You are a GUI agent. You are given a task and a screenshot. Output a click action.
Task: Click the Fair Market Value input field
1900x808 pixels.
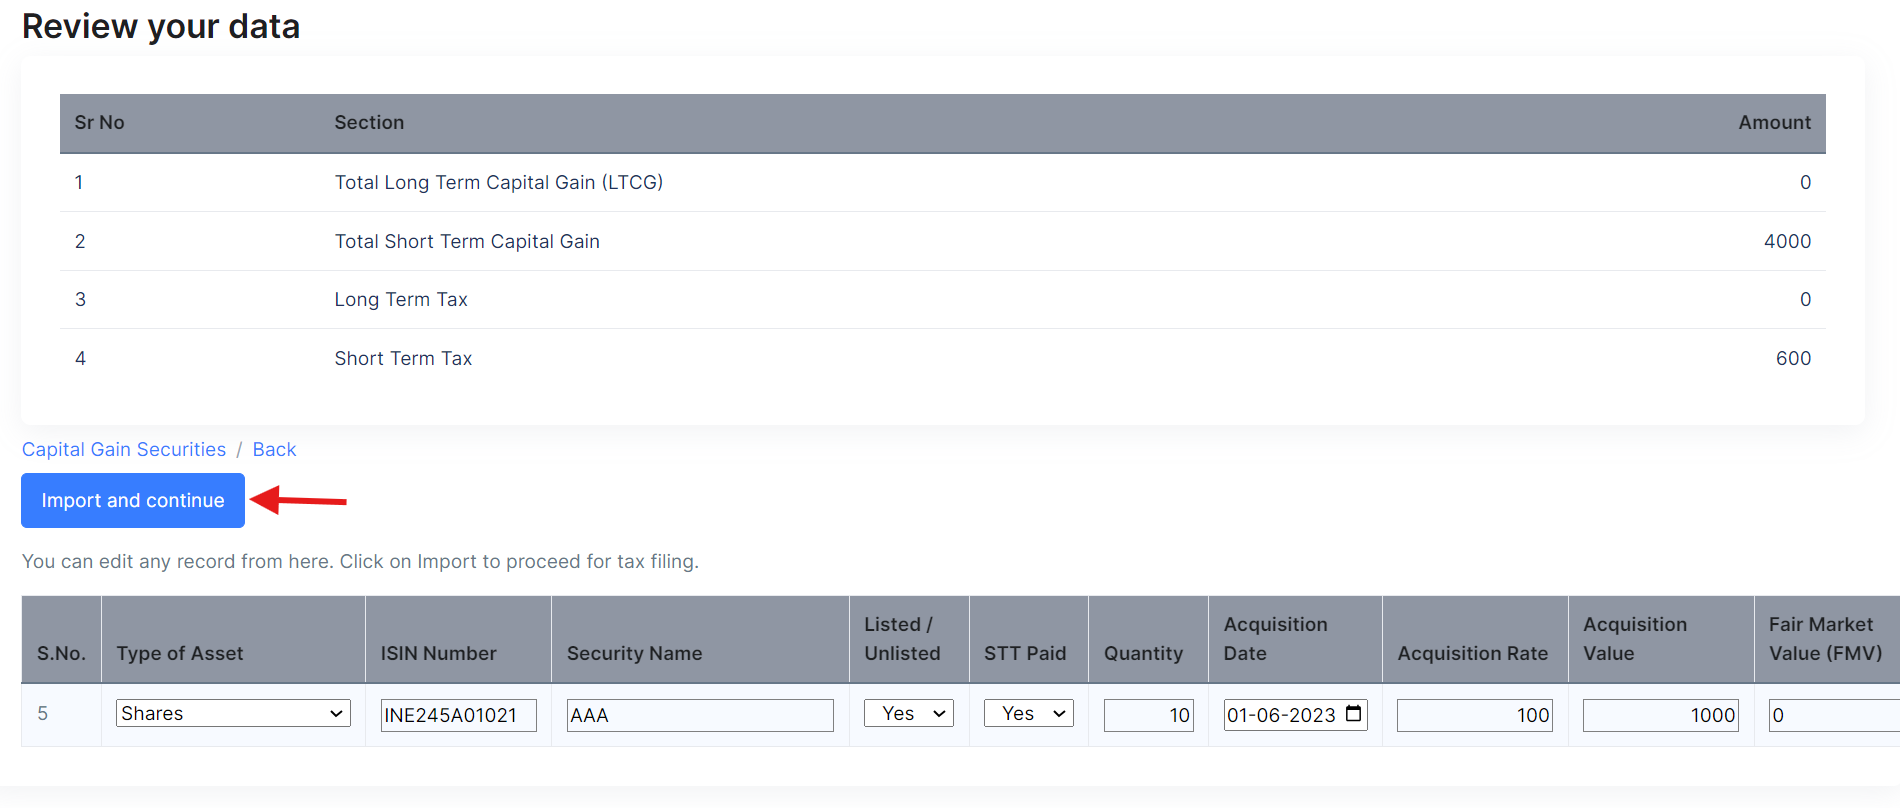click(1832, 715)
